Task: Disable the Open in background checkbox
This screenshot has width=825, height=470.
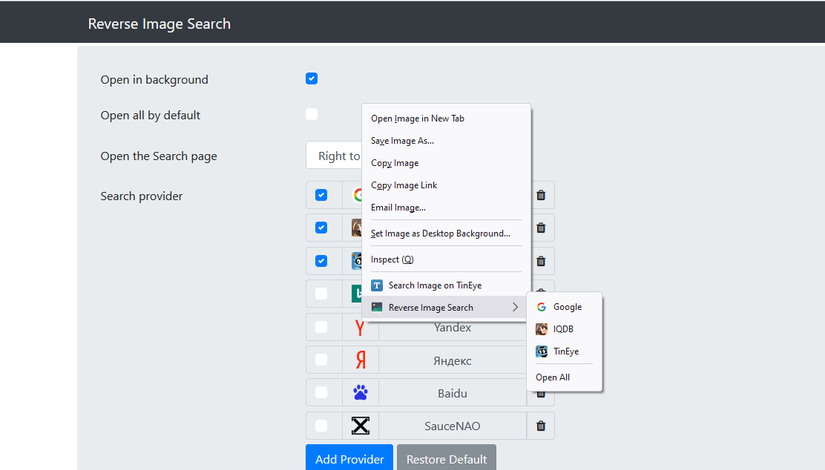Action: coord(312,79)
